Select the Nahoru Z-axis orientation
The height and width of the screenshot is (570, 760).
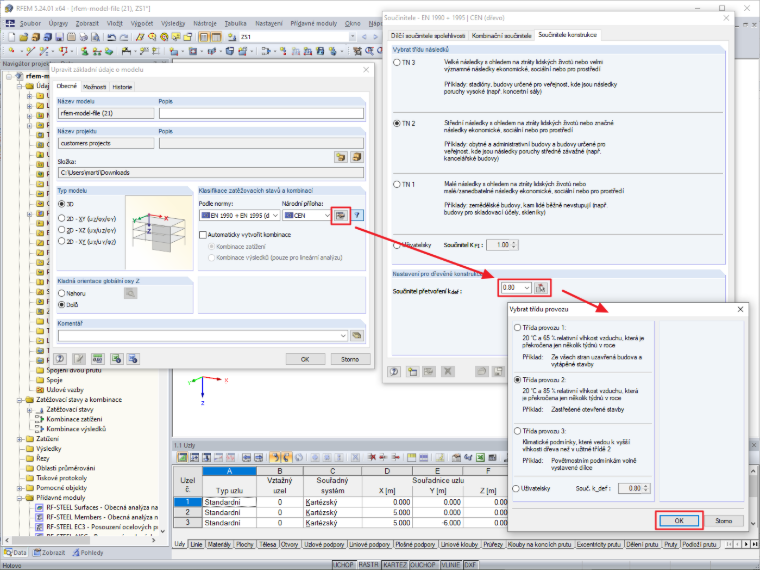click(62, 293)
